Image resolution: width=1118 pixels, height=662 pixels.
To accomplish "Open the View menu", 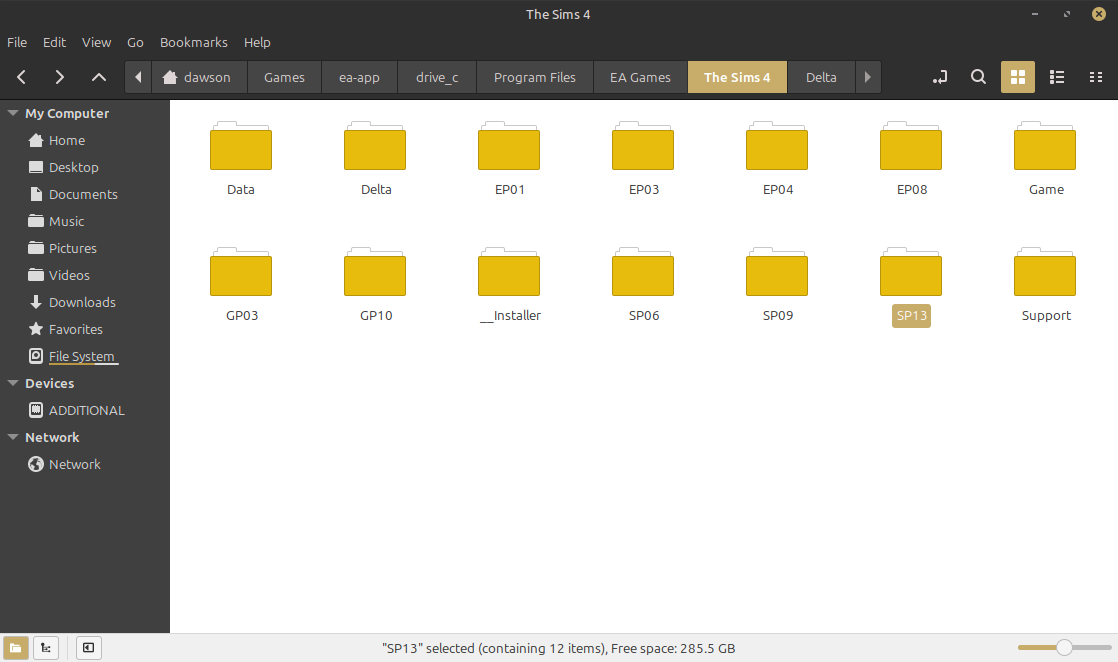I will [96, 42].
